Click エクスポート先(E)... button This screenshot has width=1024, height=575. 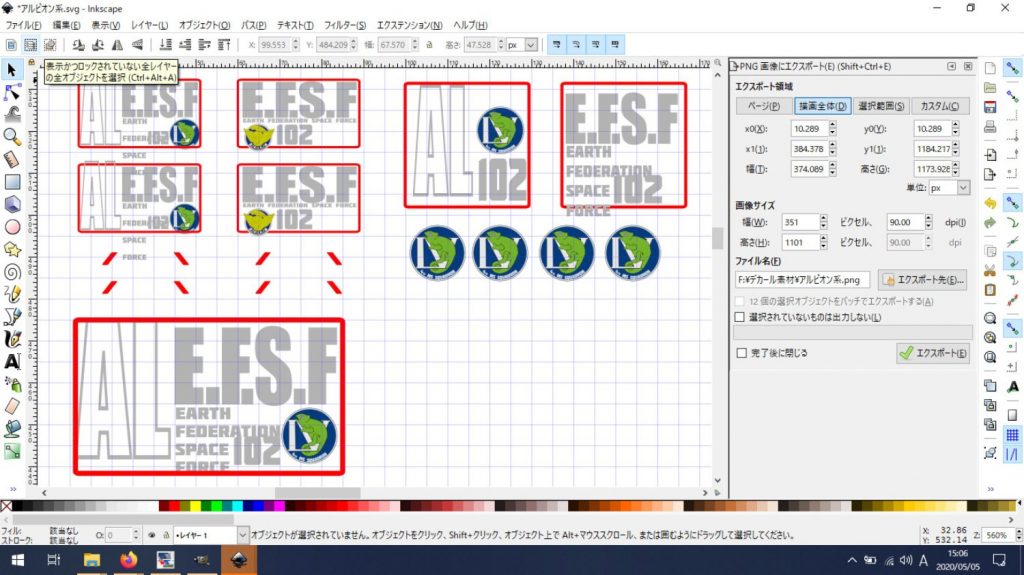coord(923,280)
